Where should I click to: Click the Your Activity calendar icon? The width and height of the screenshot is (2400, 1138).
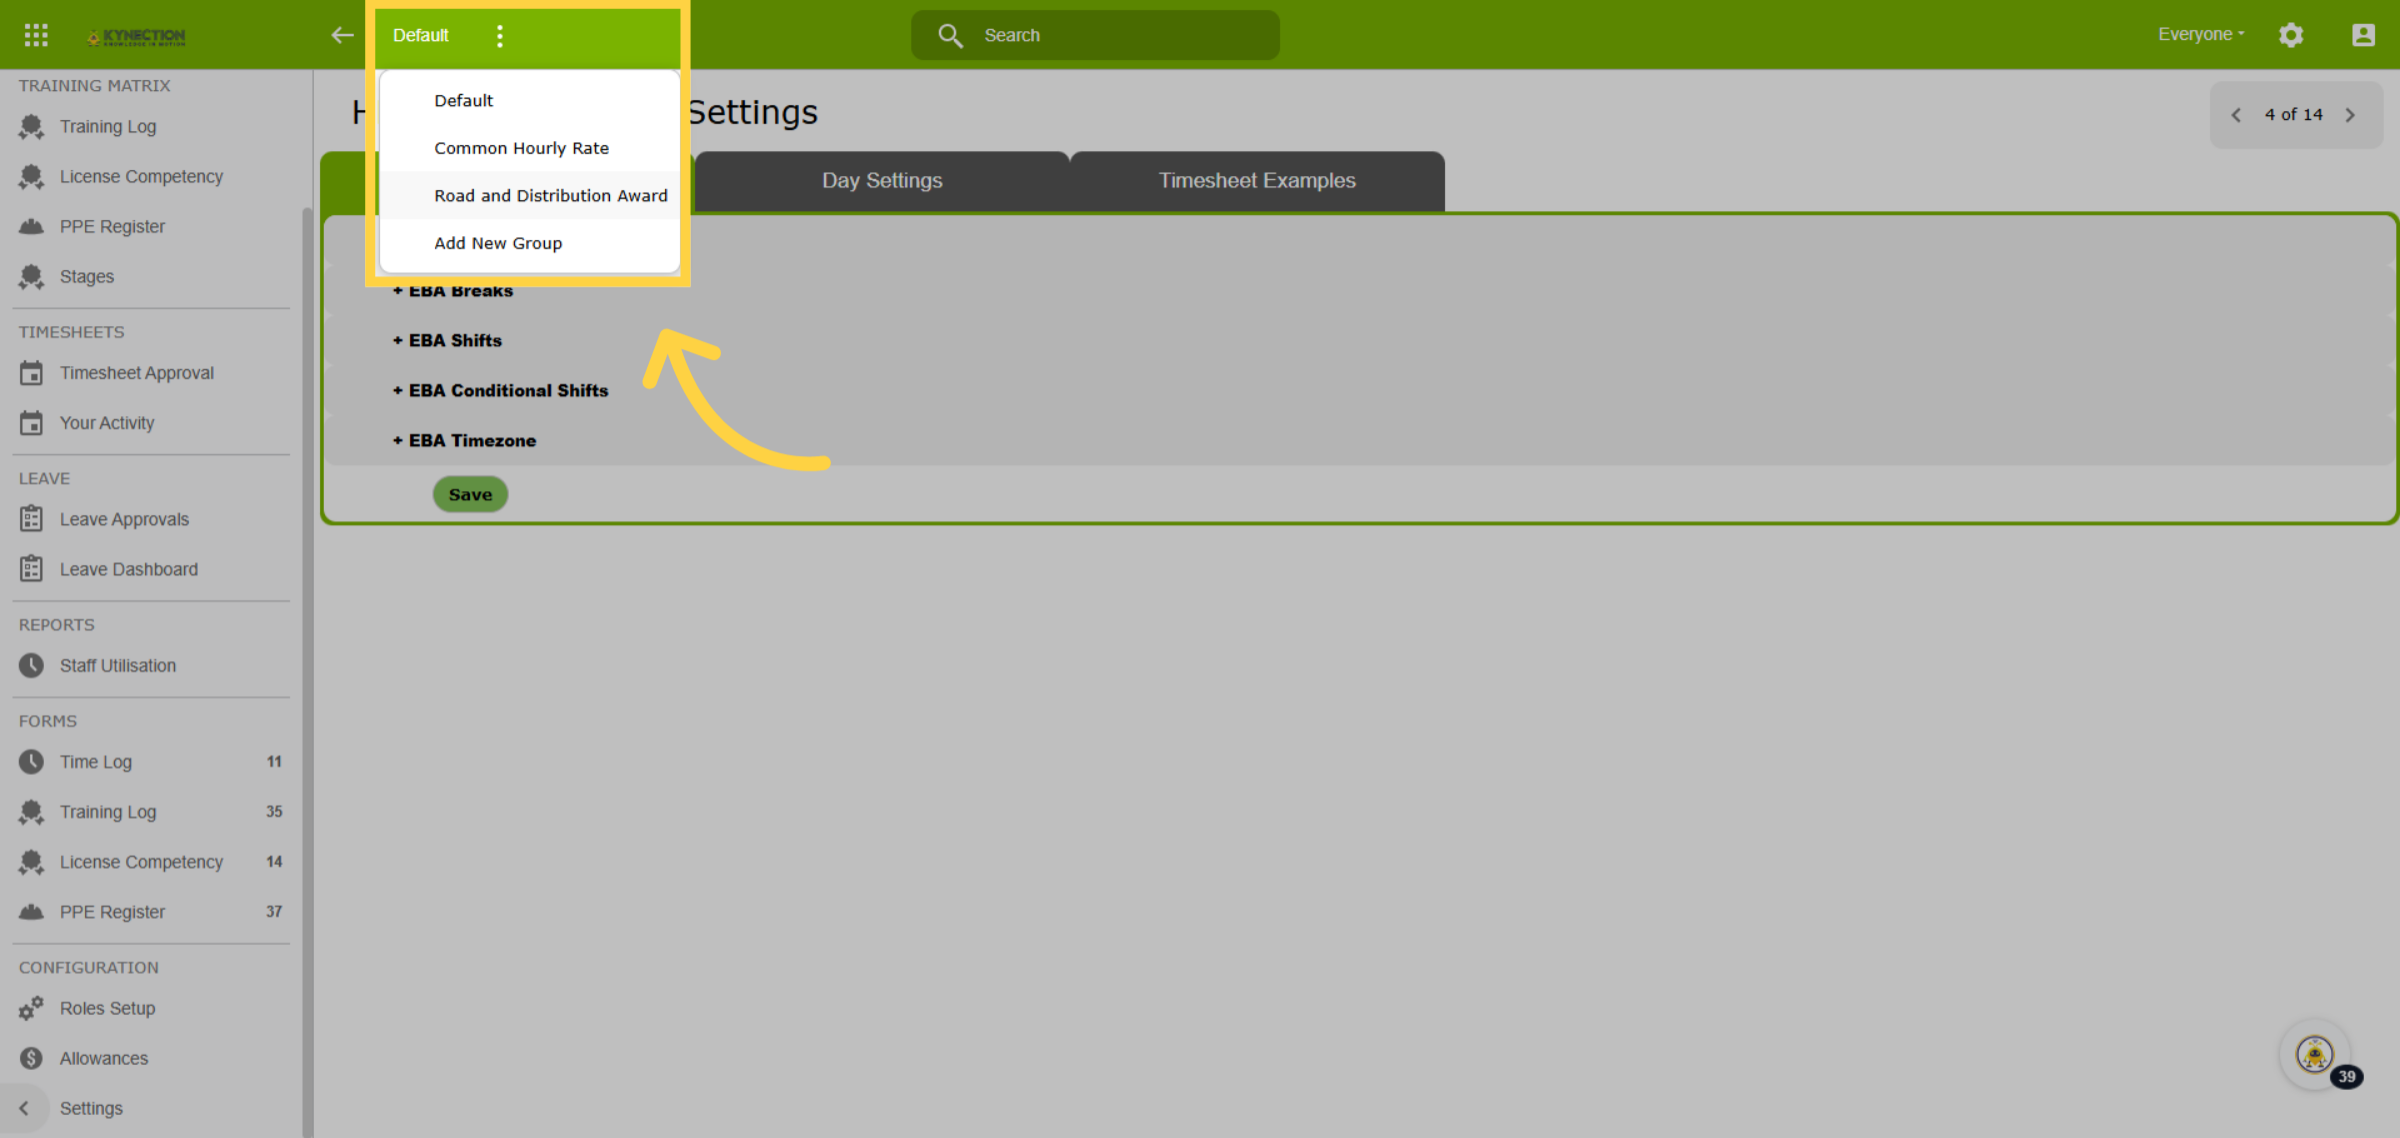31,423
